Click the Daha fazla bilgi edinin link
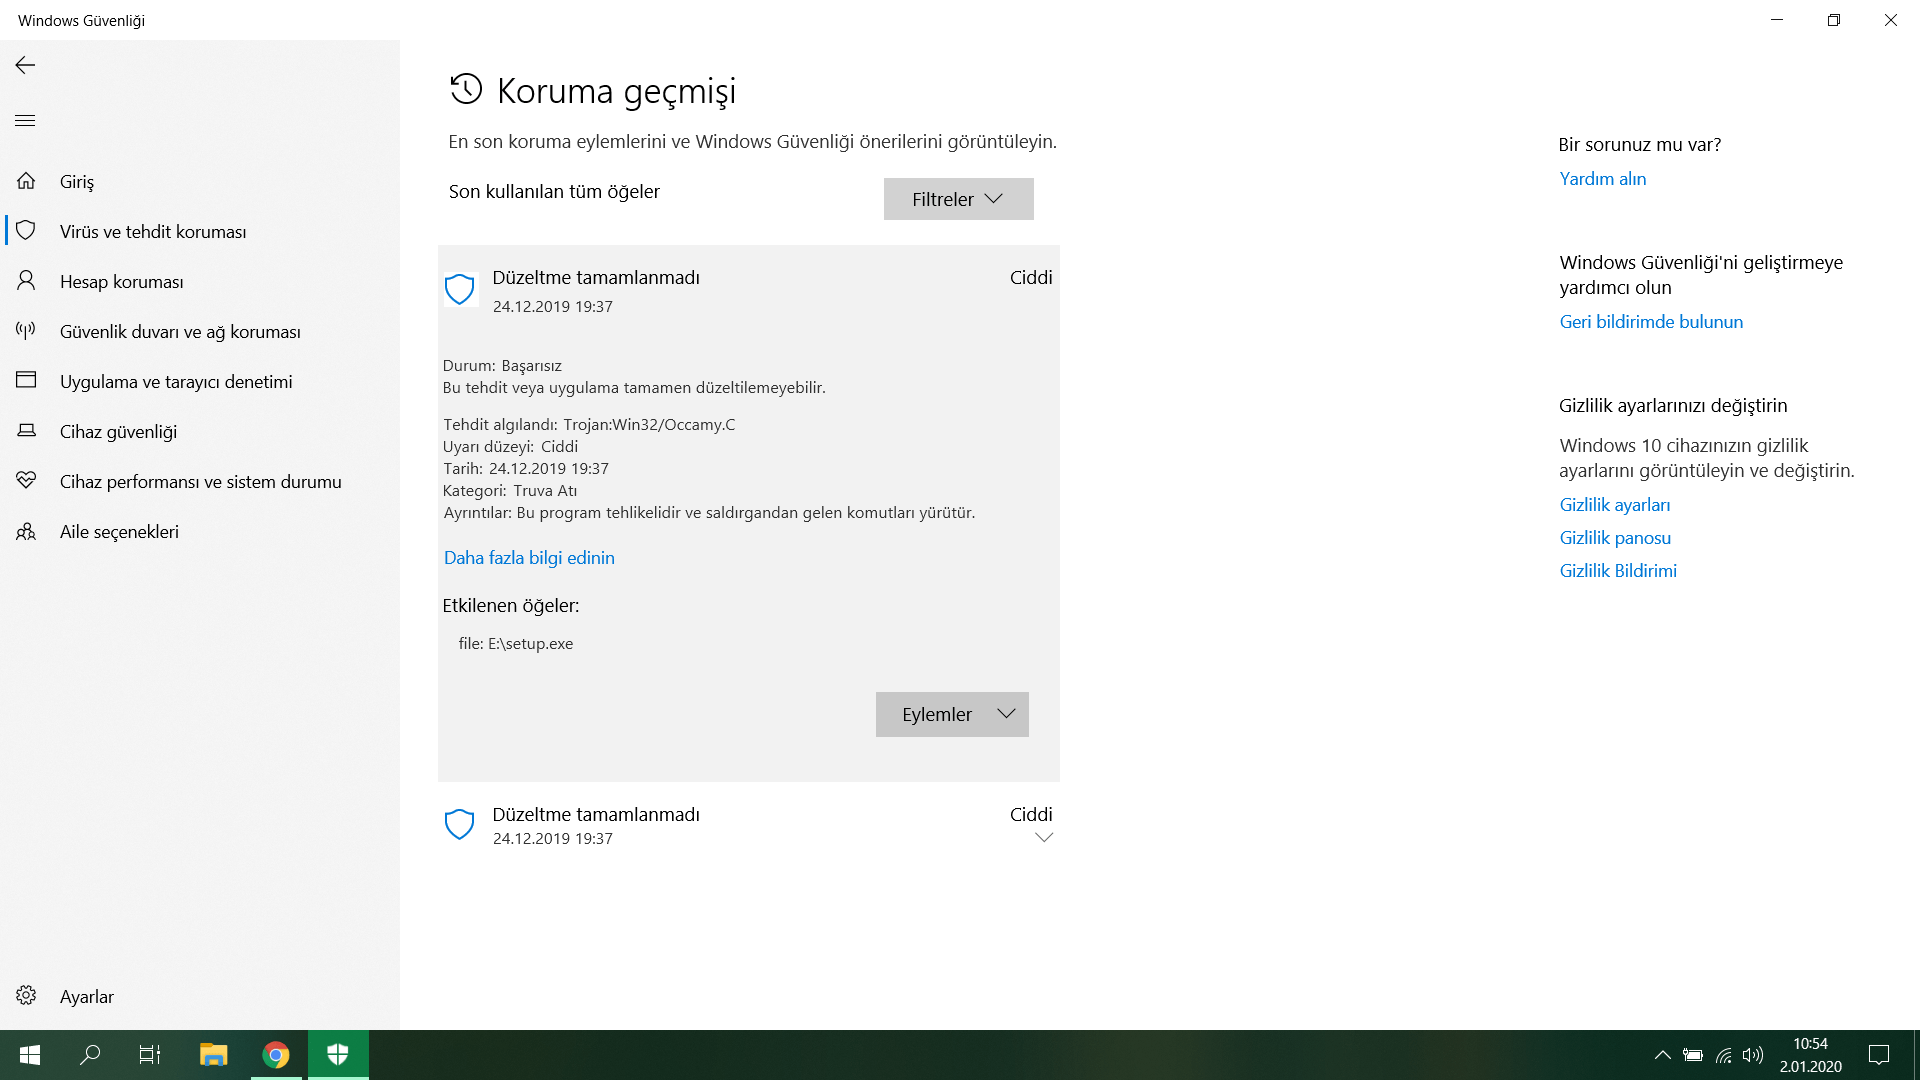Viewport: 1920px width, 1080px height. [x=529, y=558]
